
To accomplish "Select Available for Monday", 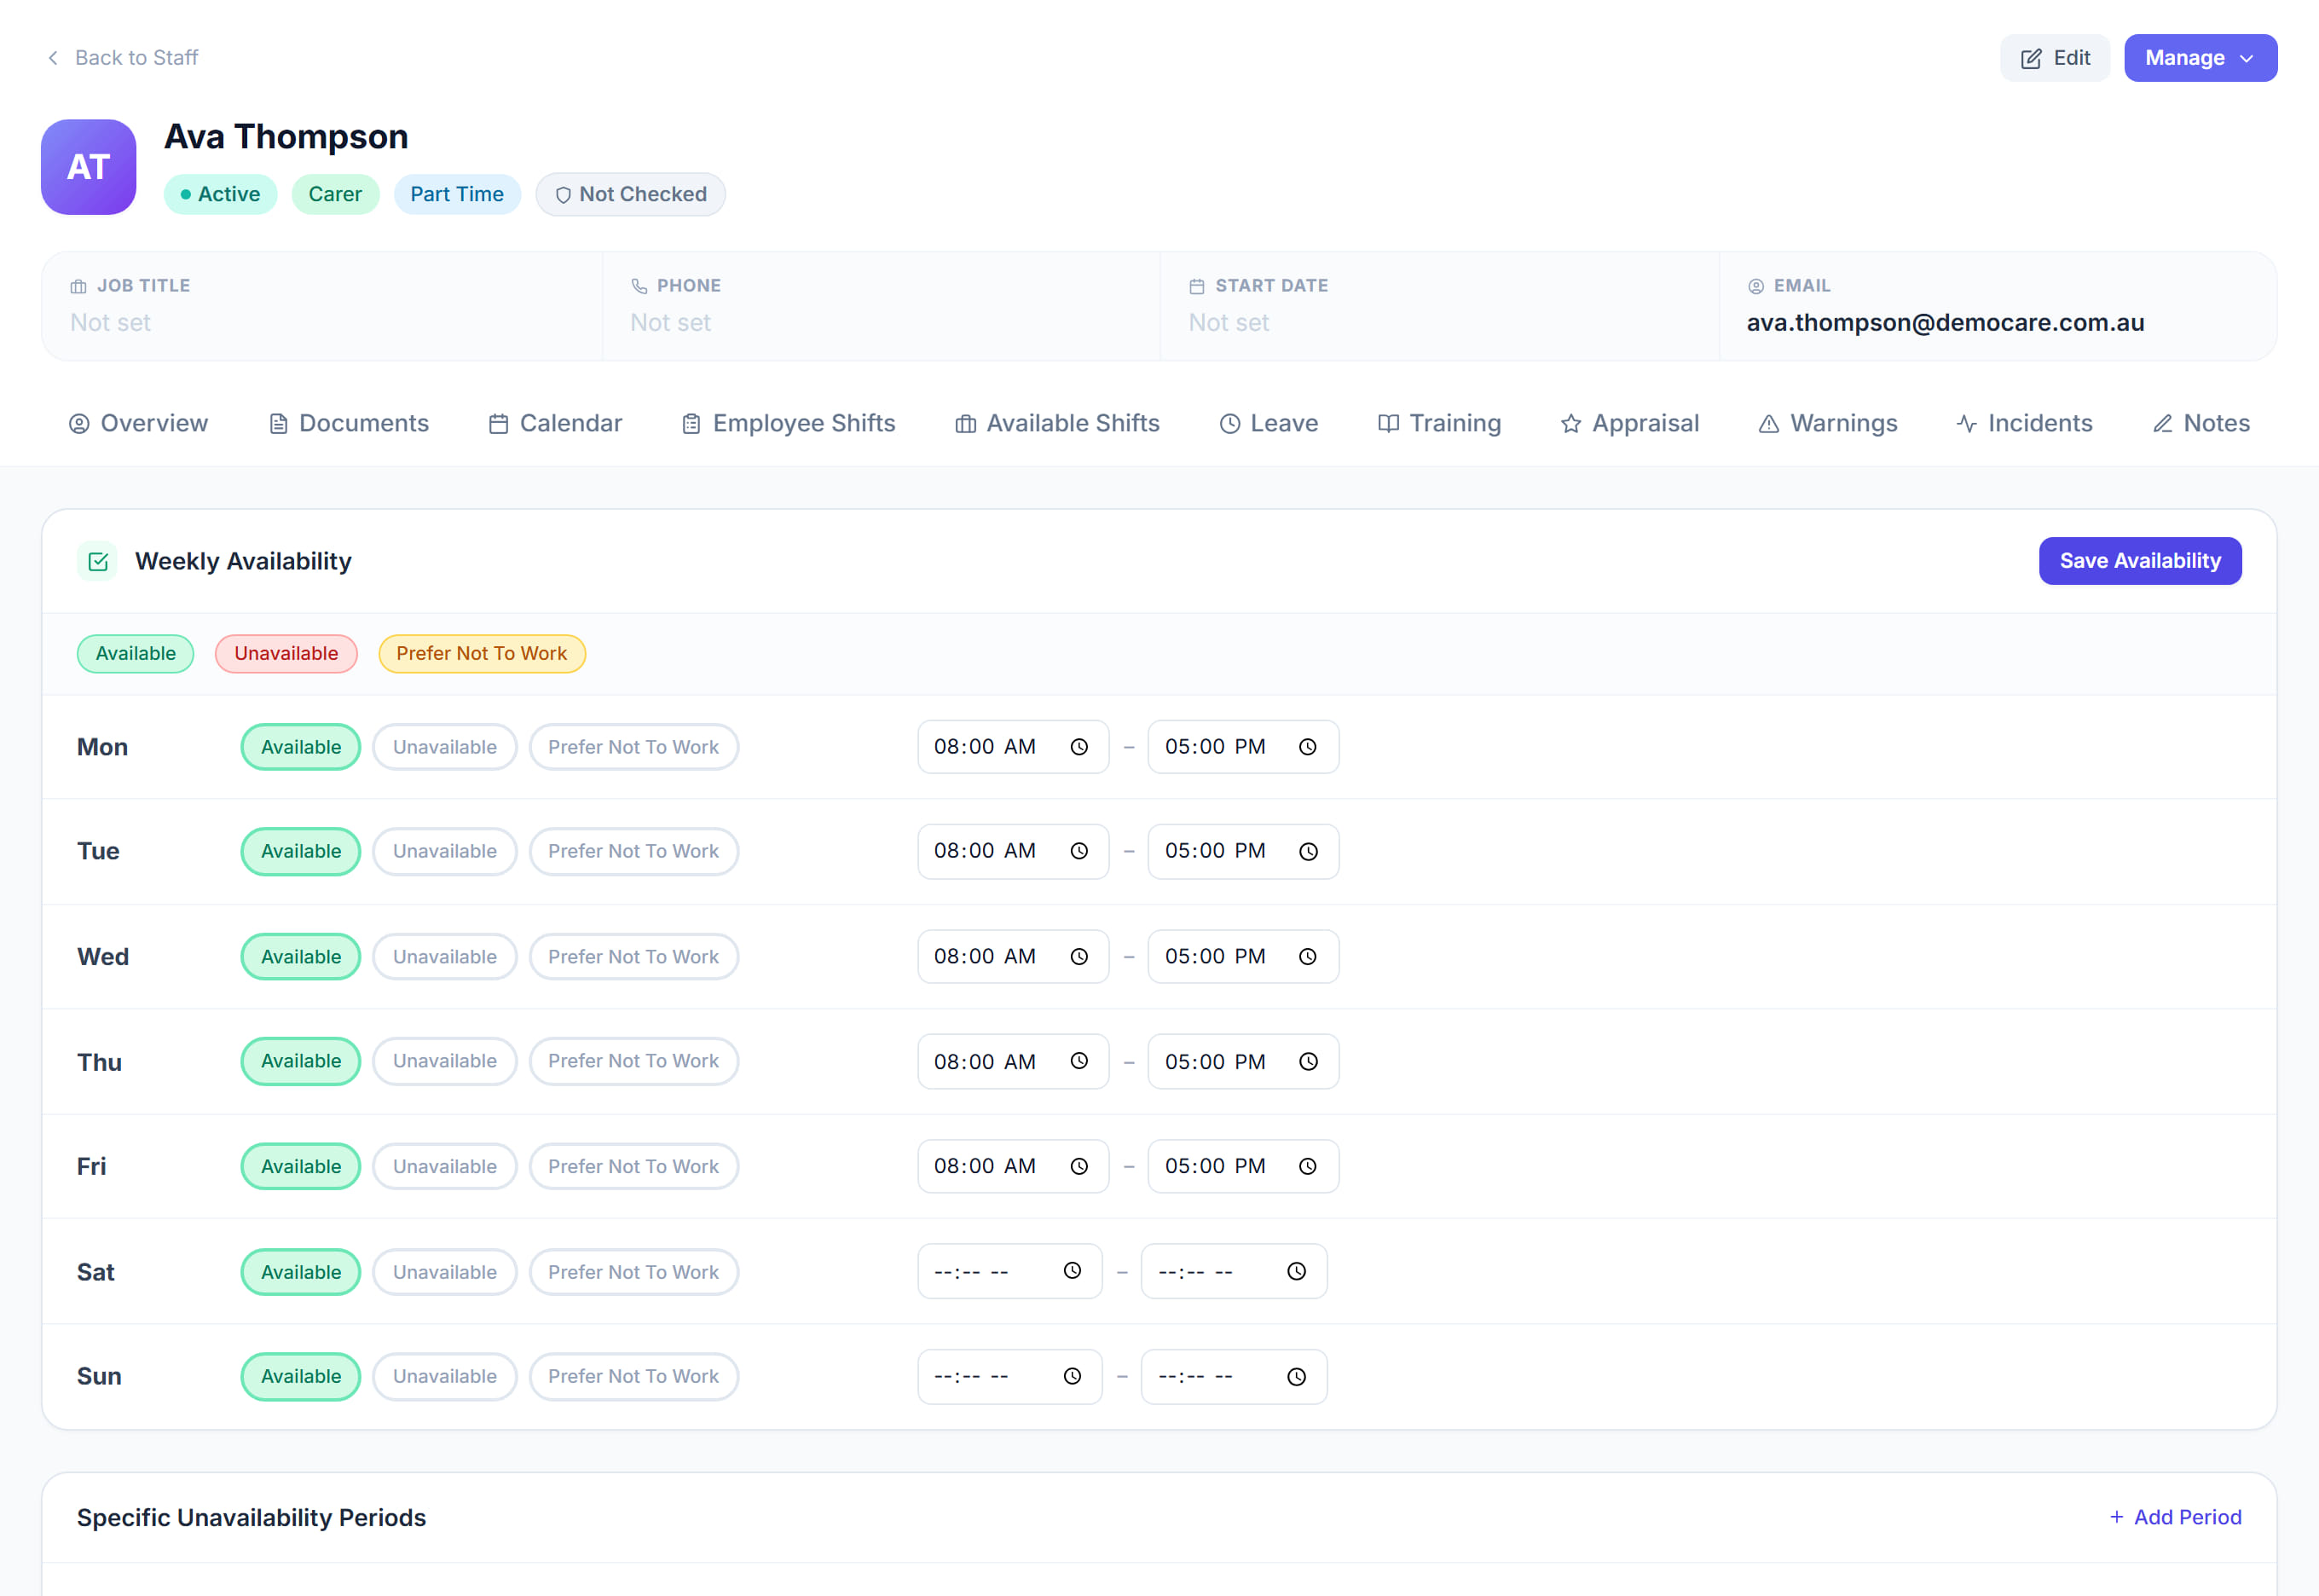I will [301, 747].
